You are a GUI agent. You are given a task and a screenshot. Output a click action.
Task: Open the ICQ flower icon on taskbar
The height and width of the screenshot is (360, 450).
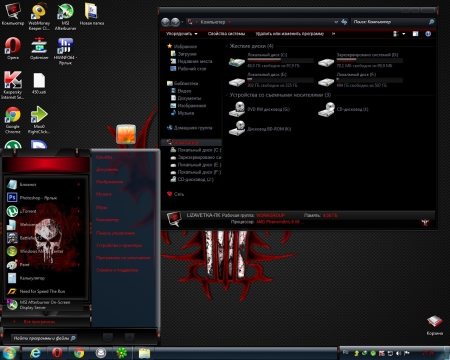122,353
